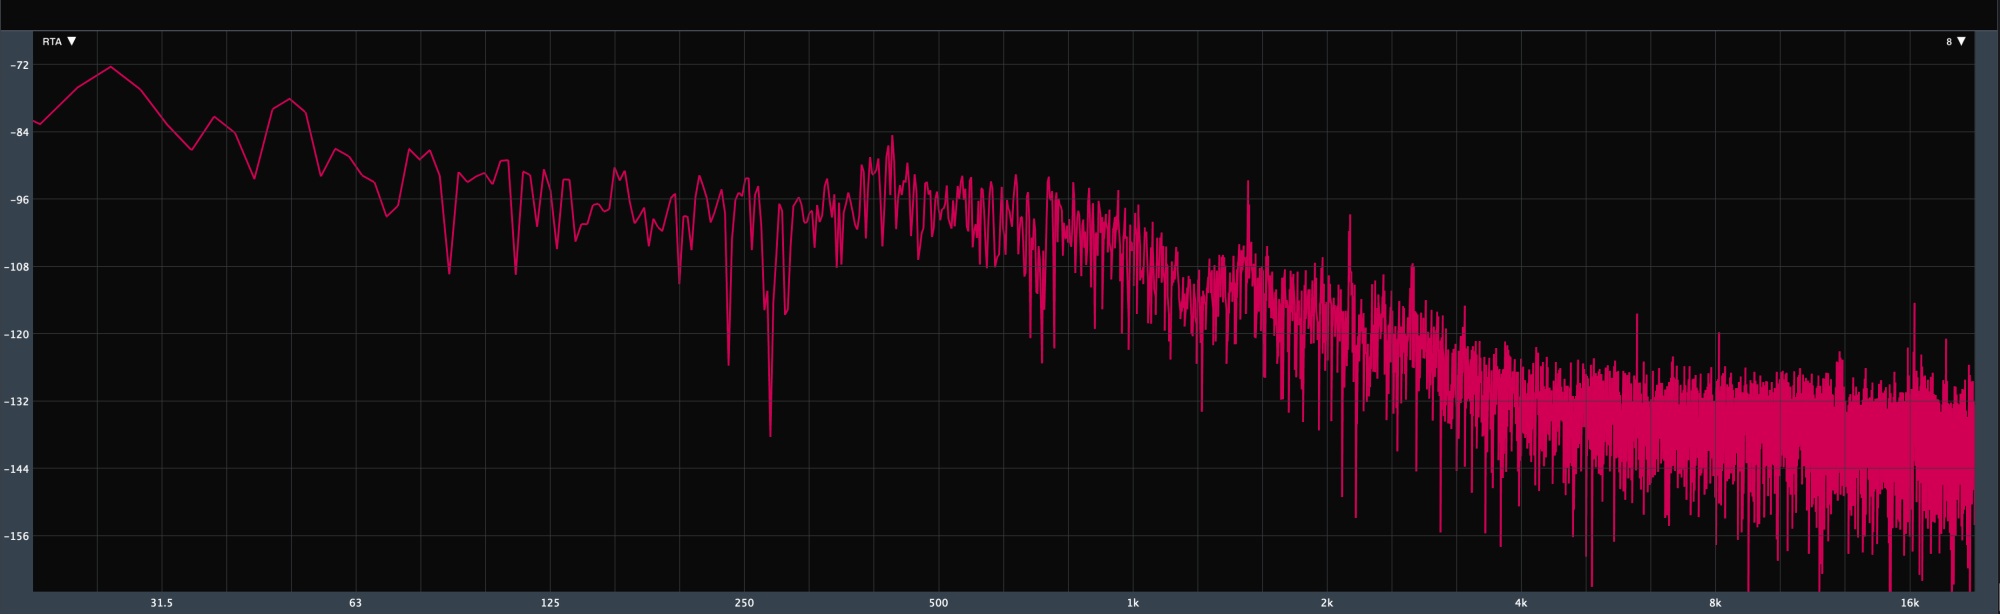Image resolution: width=2000 pixels, height=614 pixels.
Task: Click the 500 Hz frequency label
Action: pyautogui.click(x=938, y=603)
